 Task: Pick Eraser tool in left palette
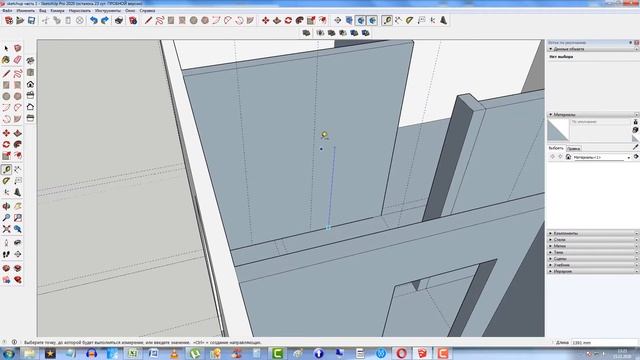tap(18, 60)
